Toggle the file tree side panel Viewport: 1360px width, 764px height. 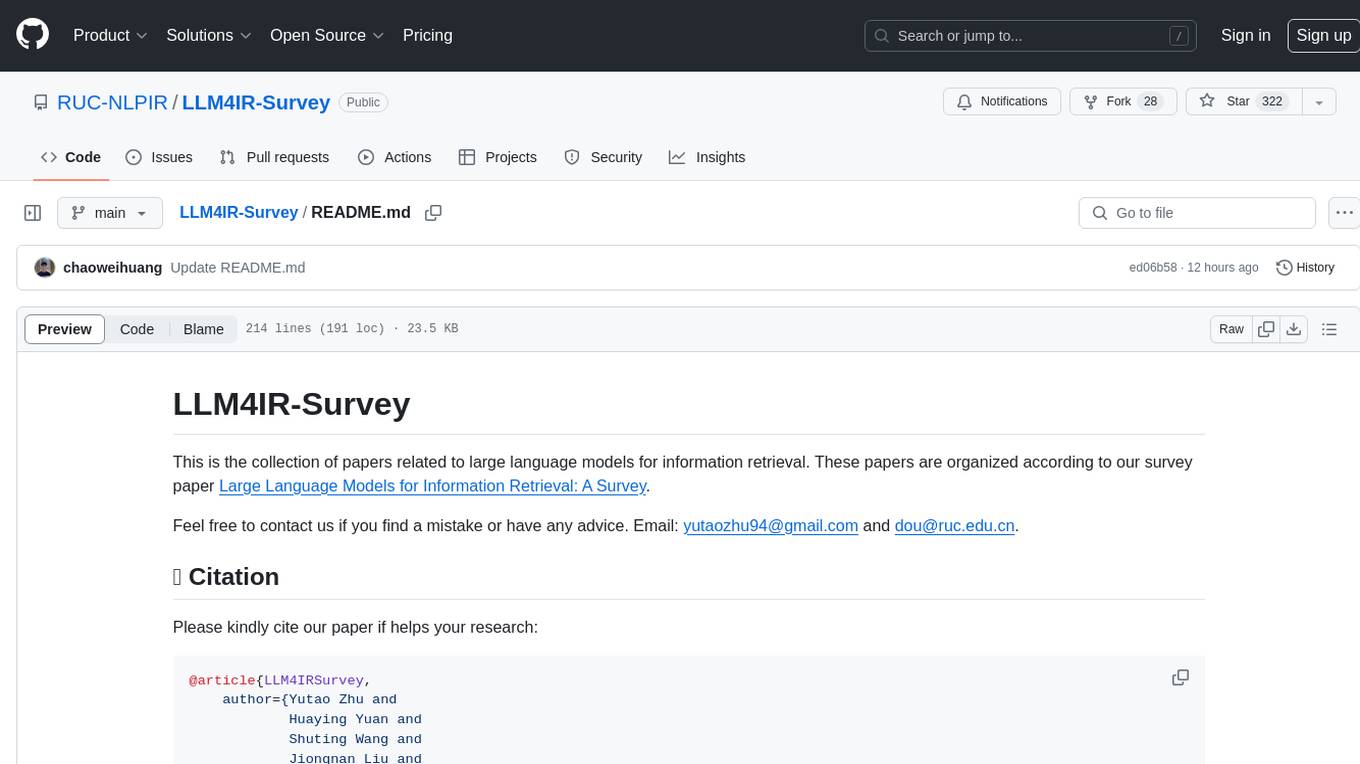click(x=33, y=213)
